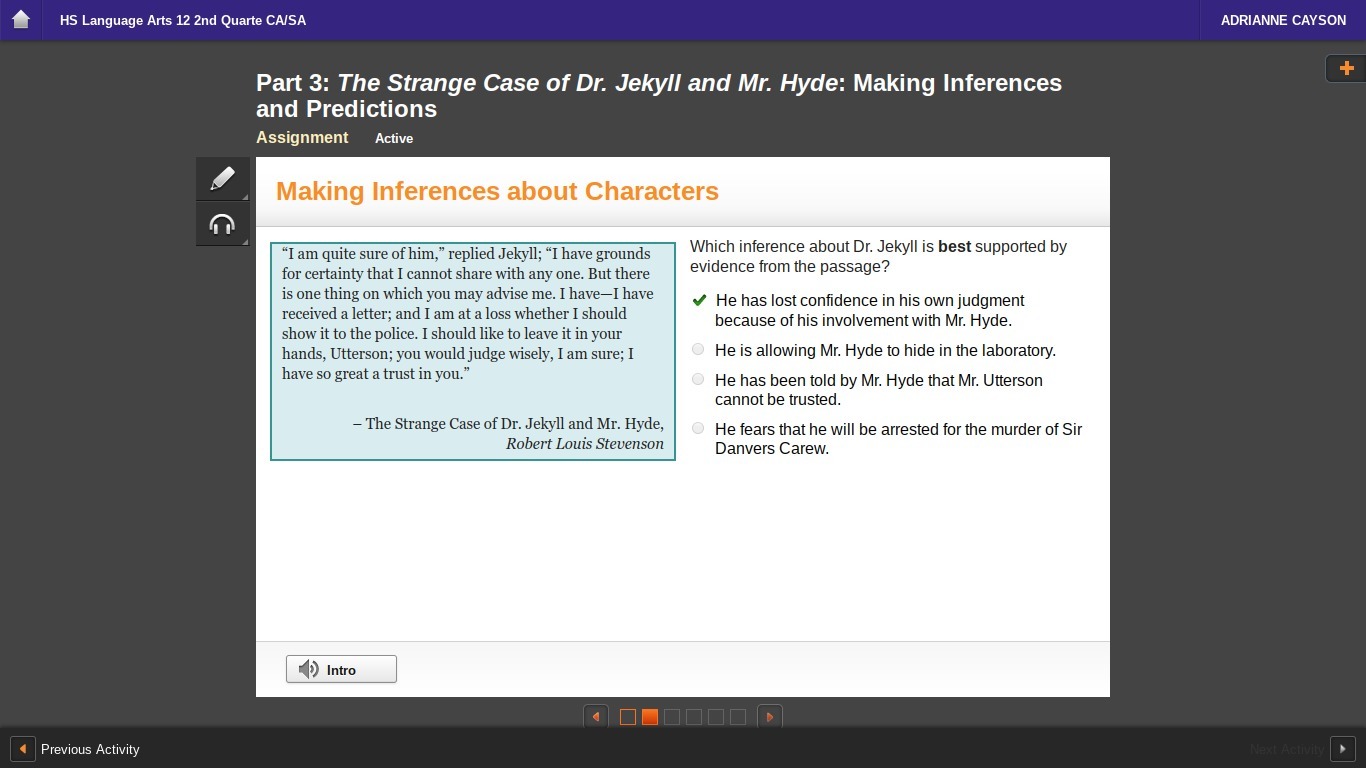Click the right arrow in page navigator
The height and width of the screenshot is (768, 1366).
770,717
